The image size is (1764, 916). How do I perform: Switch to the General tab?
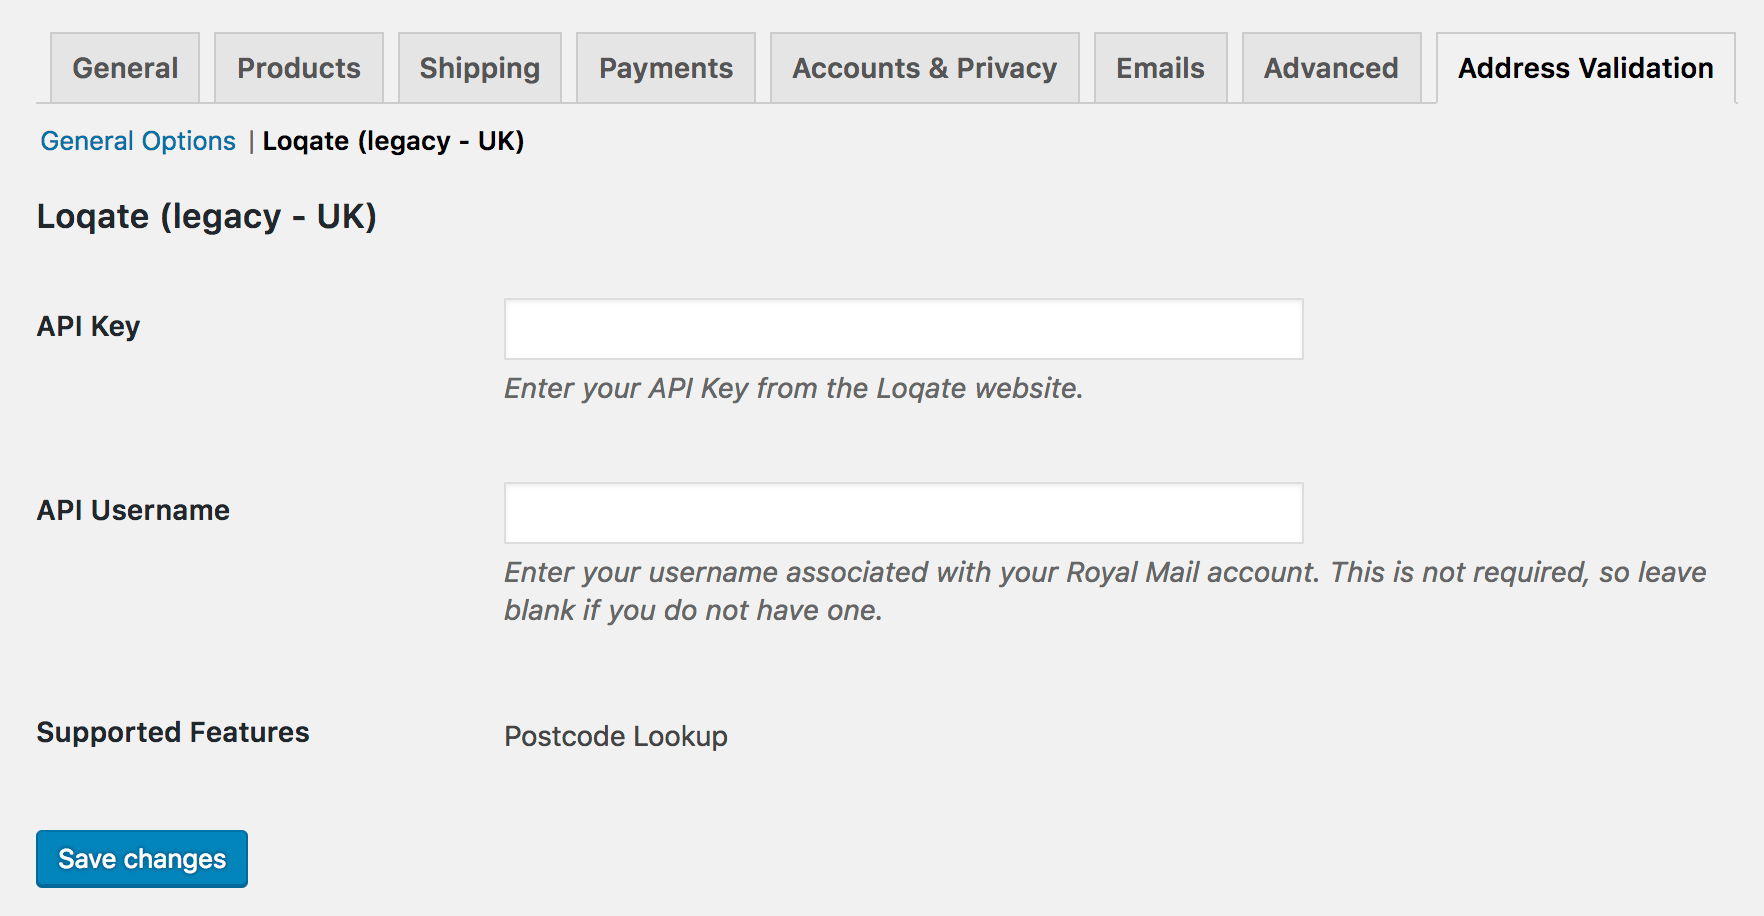[x=124, y=67]
